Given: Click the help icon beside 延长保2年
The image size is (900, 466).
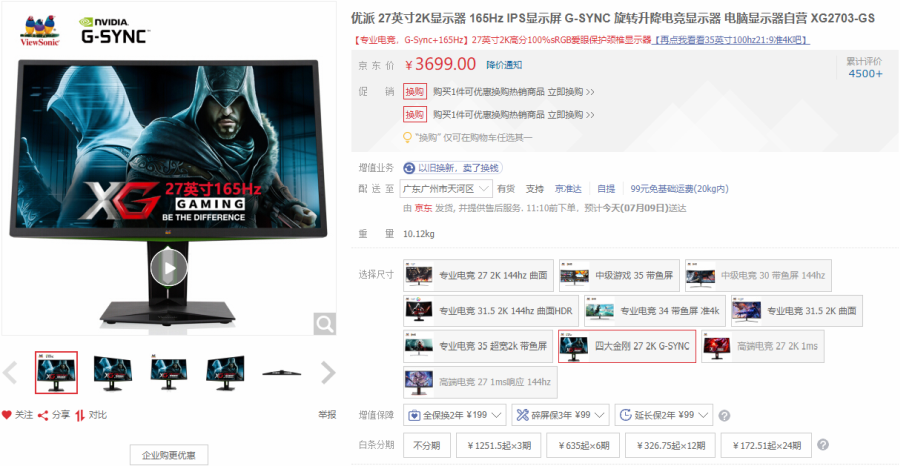Looking at the screenshot, I should 724,415.
